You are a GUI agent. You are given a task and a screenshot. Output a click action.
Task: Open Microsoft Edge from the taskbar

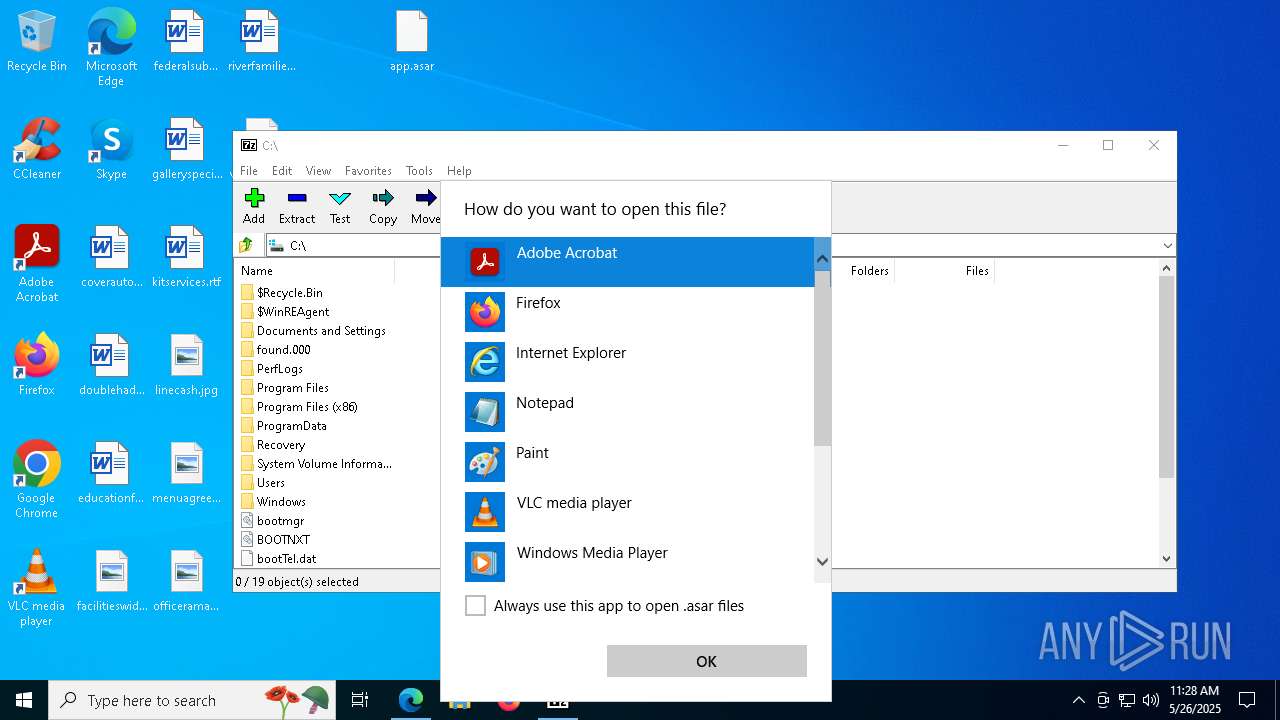coord(411,701)
